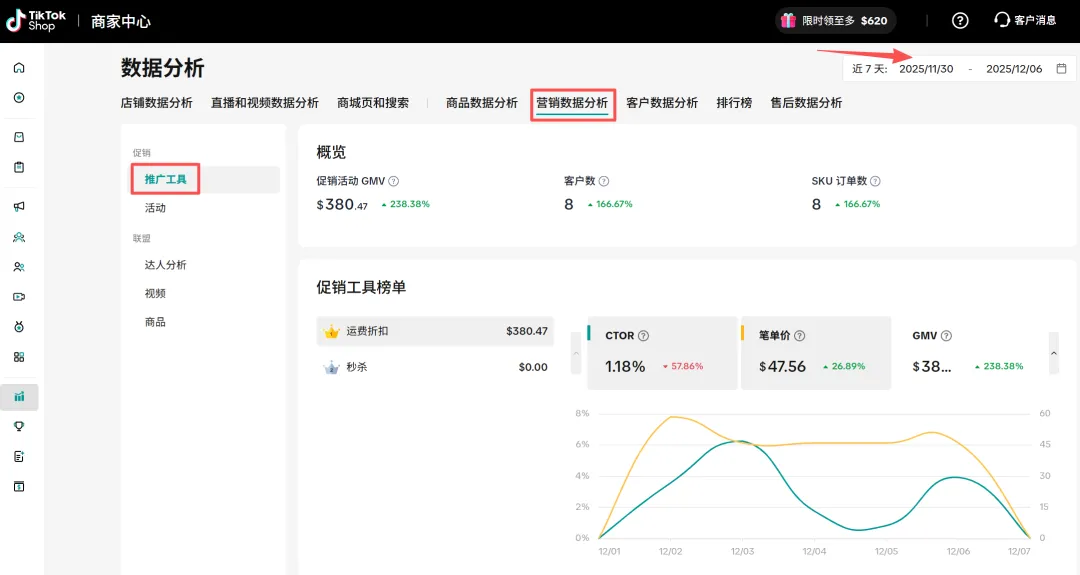Click the left arrow of metric carousel

point(576,353)
